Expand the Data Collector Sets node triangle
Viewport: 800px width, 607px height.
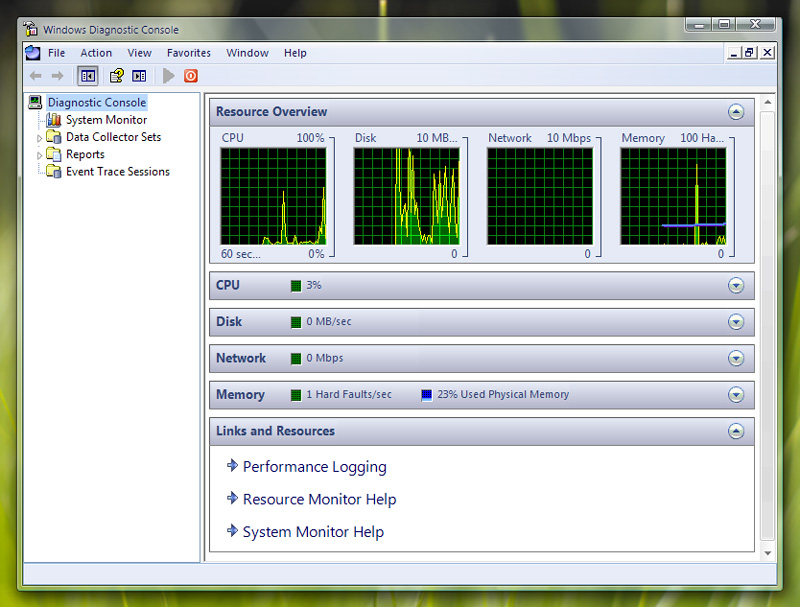[x=39, y=138]
